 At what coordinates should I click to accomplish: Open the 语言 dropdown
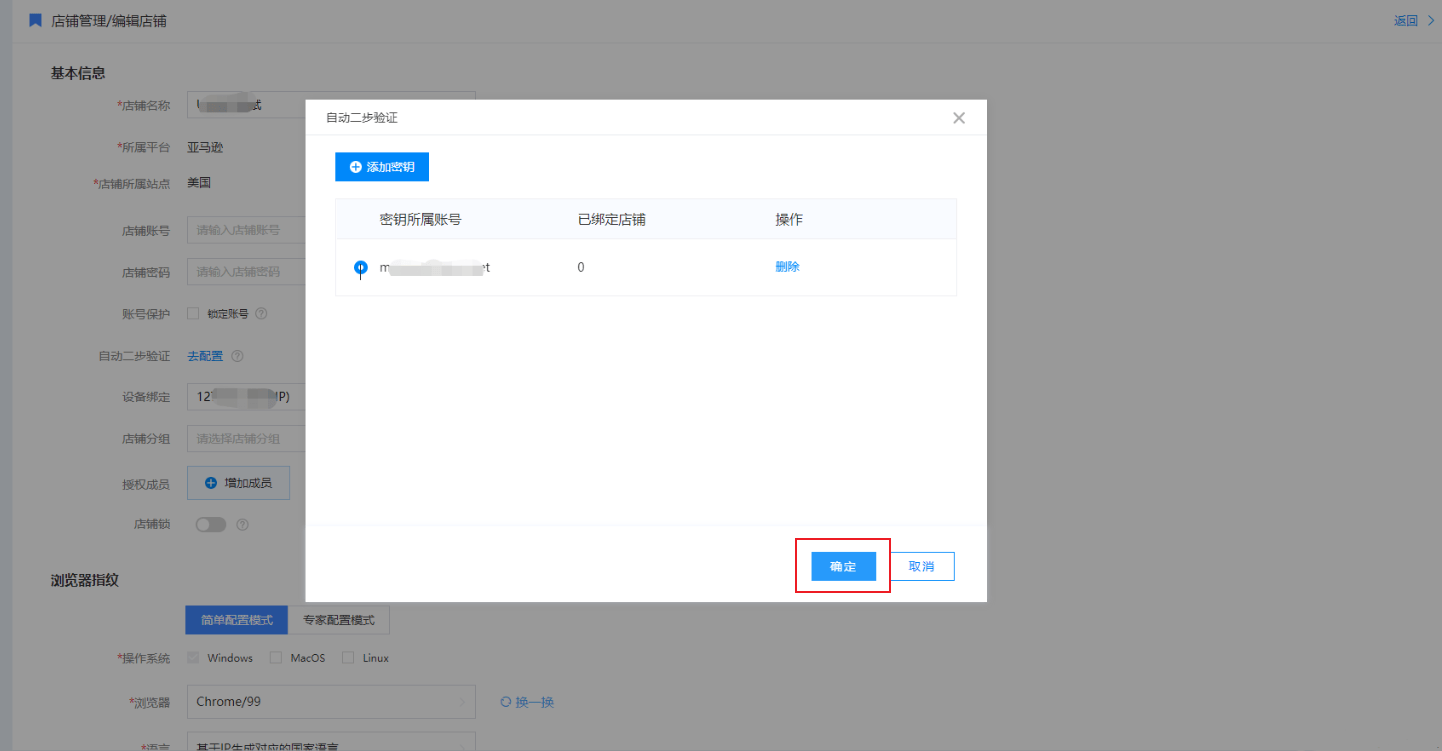click(331, 742)
